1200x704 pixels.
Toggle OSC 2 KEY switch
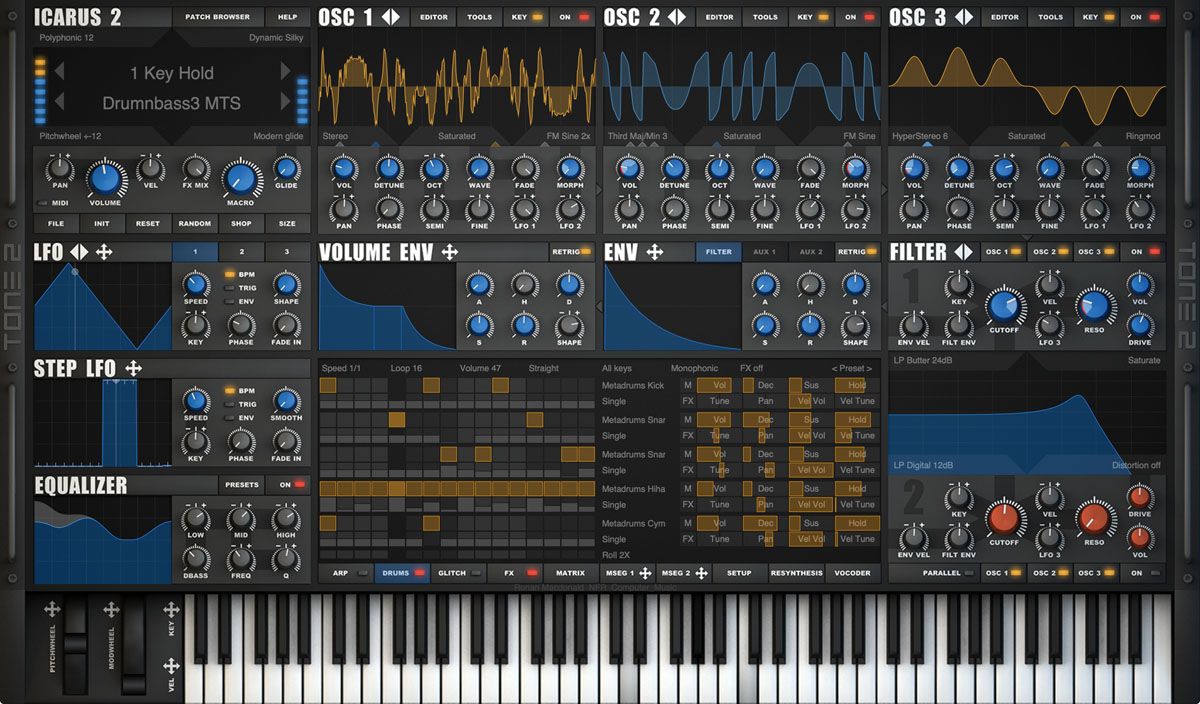(x=812, y=17)
